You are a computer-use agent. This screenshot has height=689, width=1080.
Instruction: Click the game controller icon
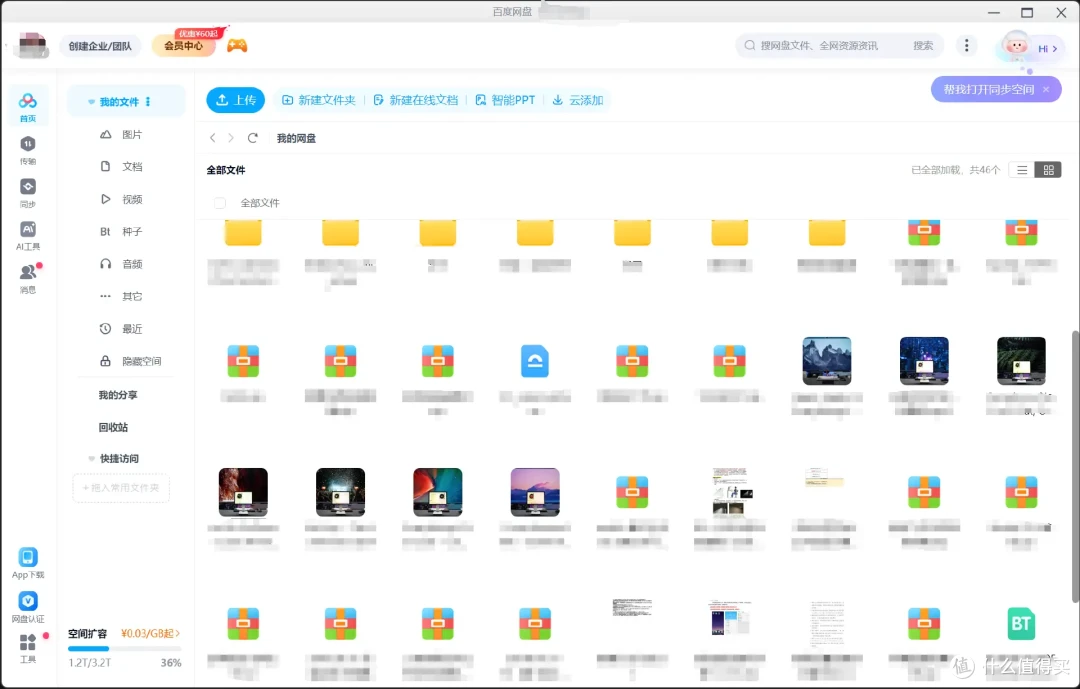237,45
